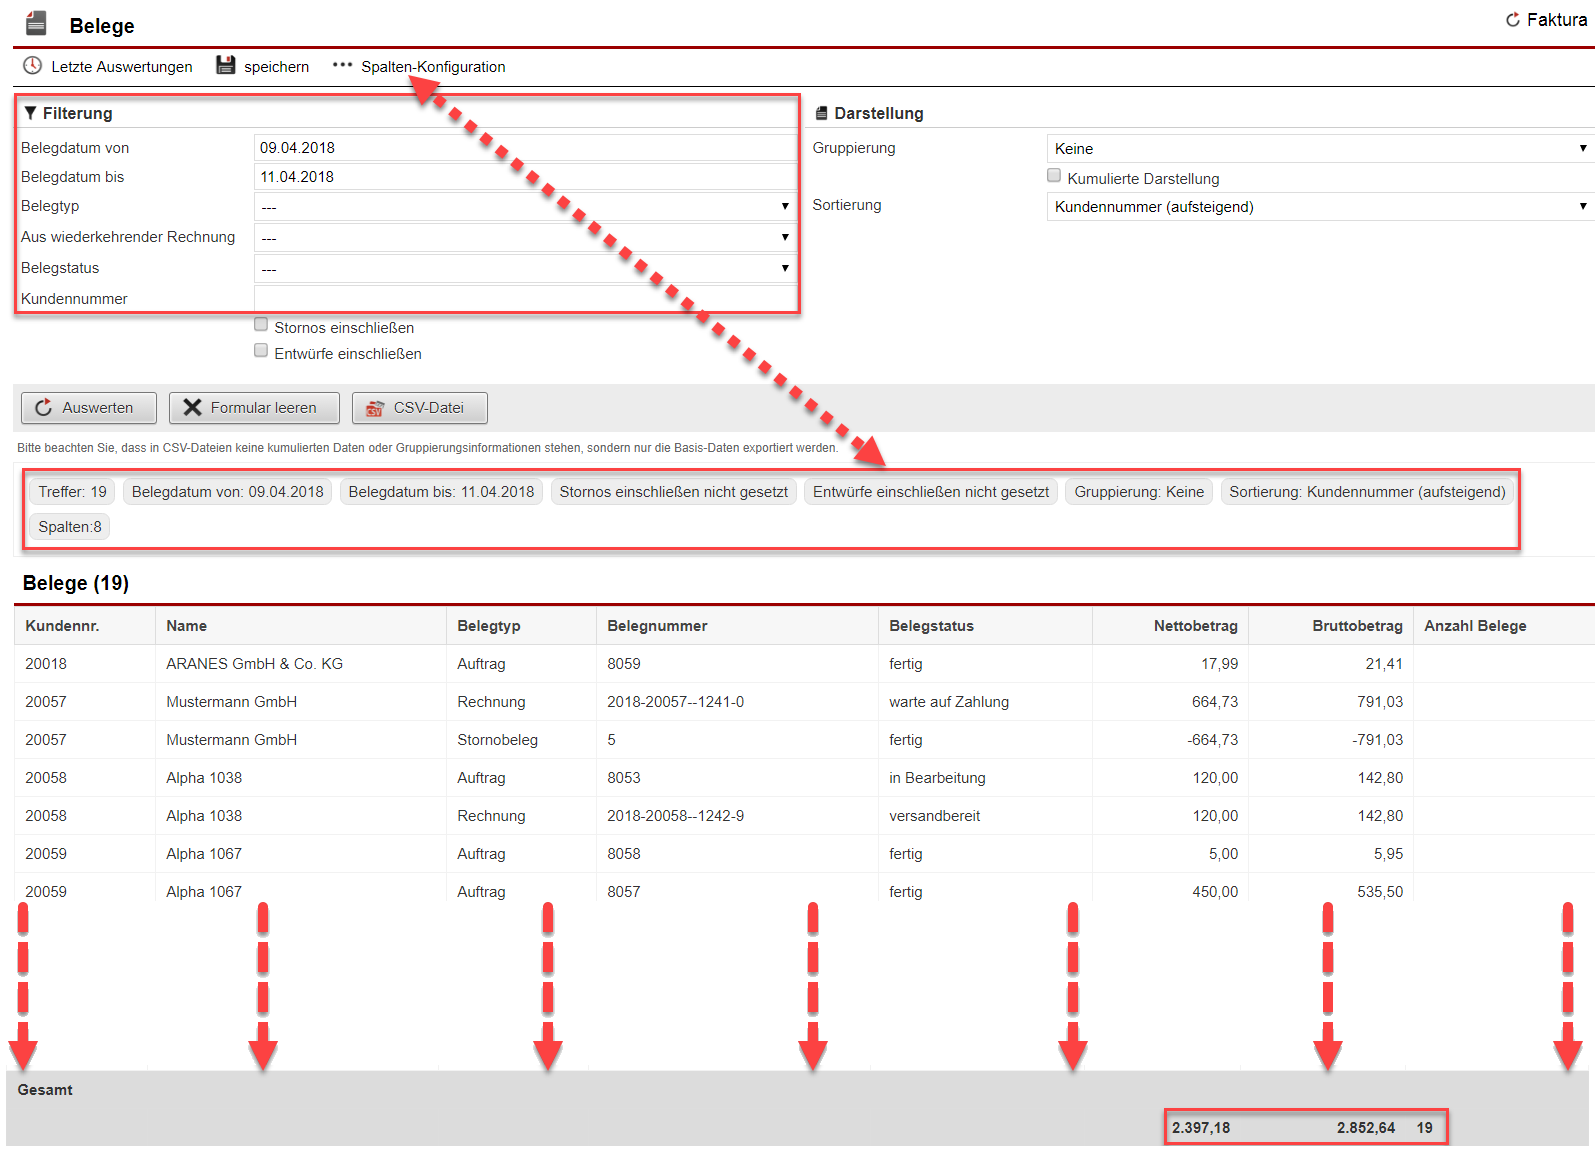This screenshot has width=1595, height=1150.
Task: Click the Faktura reload icon
Action: click(x=1513, y=20)
